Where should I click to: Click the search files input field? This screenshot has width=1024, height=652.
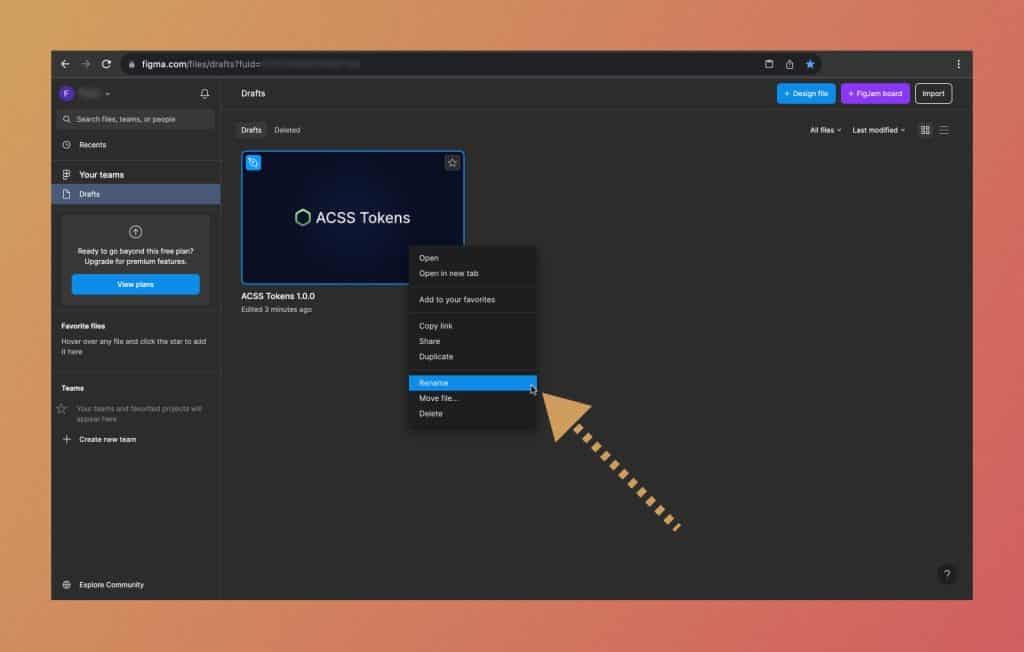coord(135,118)
